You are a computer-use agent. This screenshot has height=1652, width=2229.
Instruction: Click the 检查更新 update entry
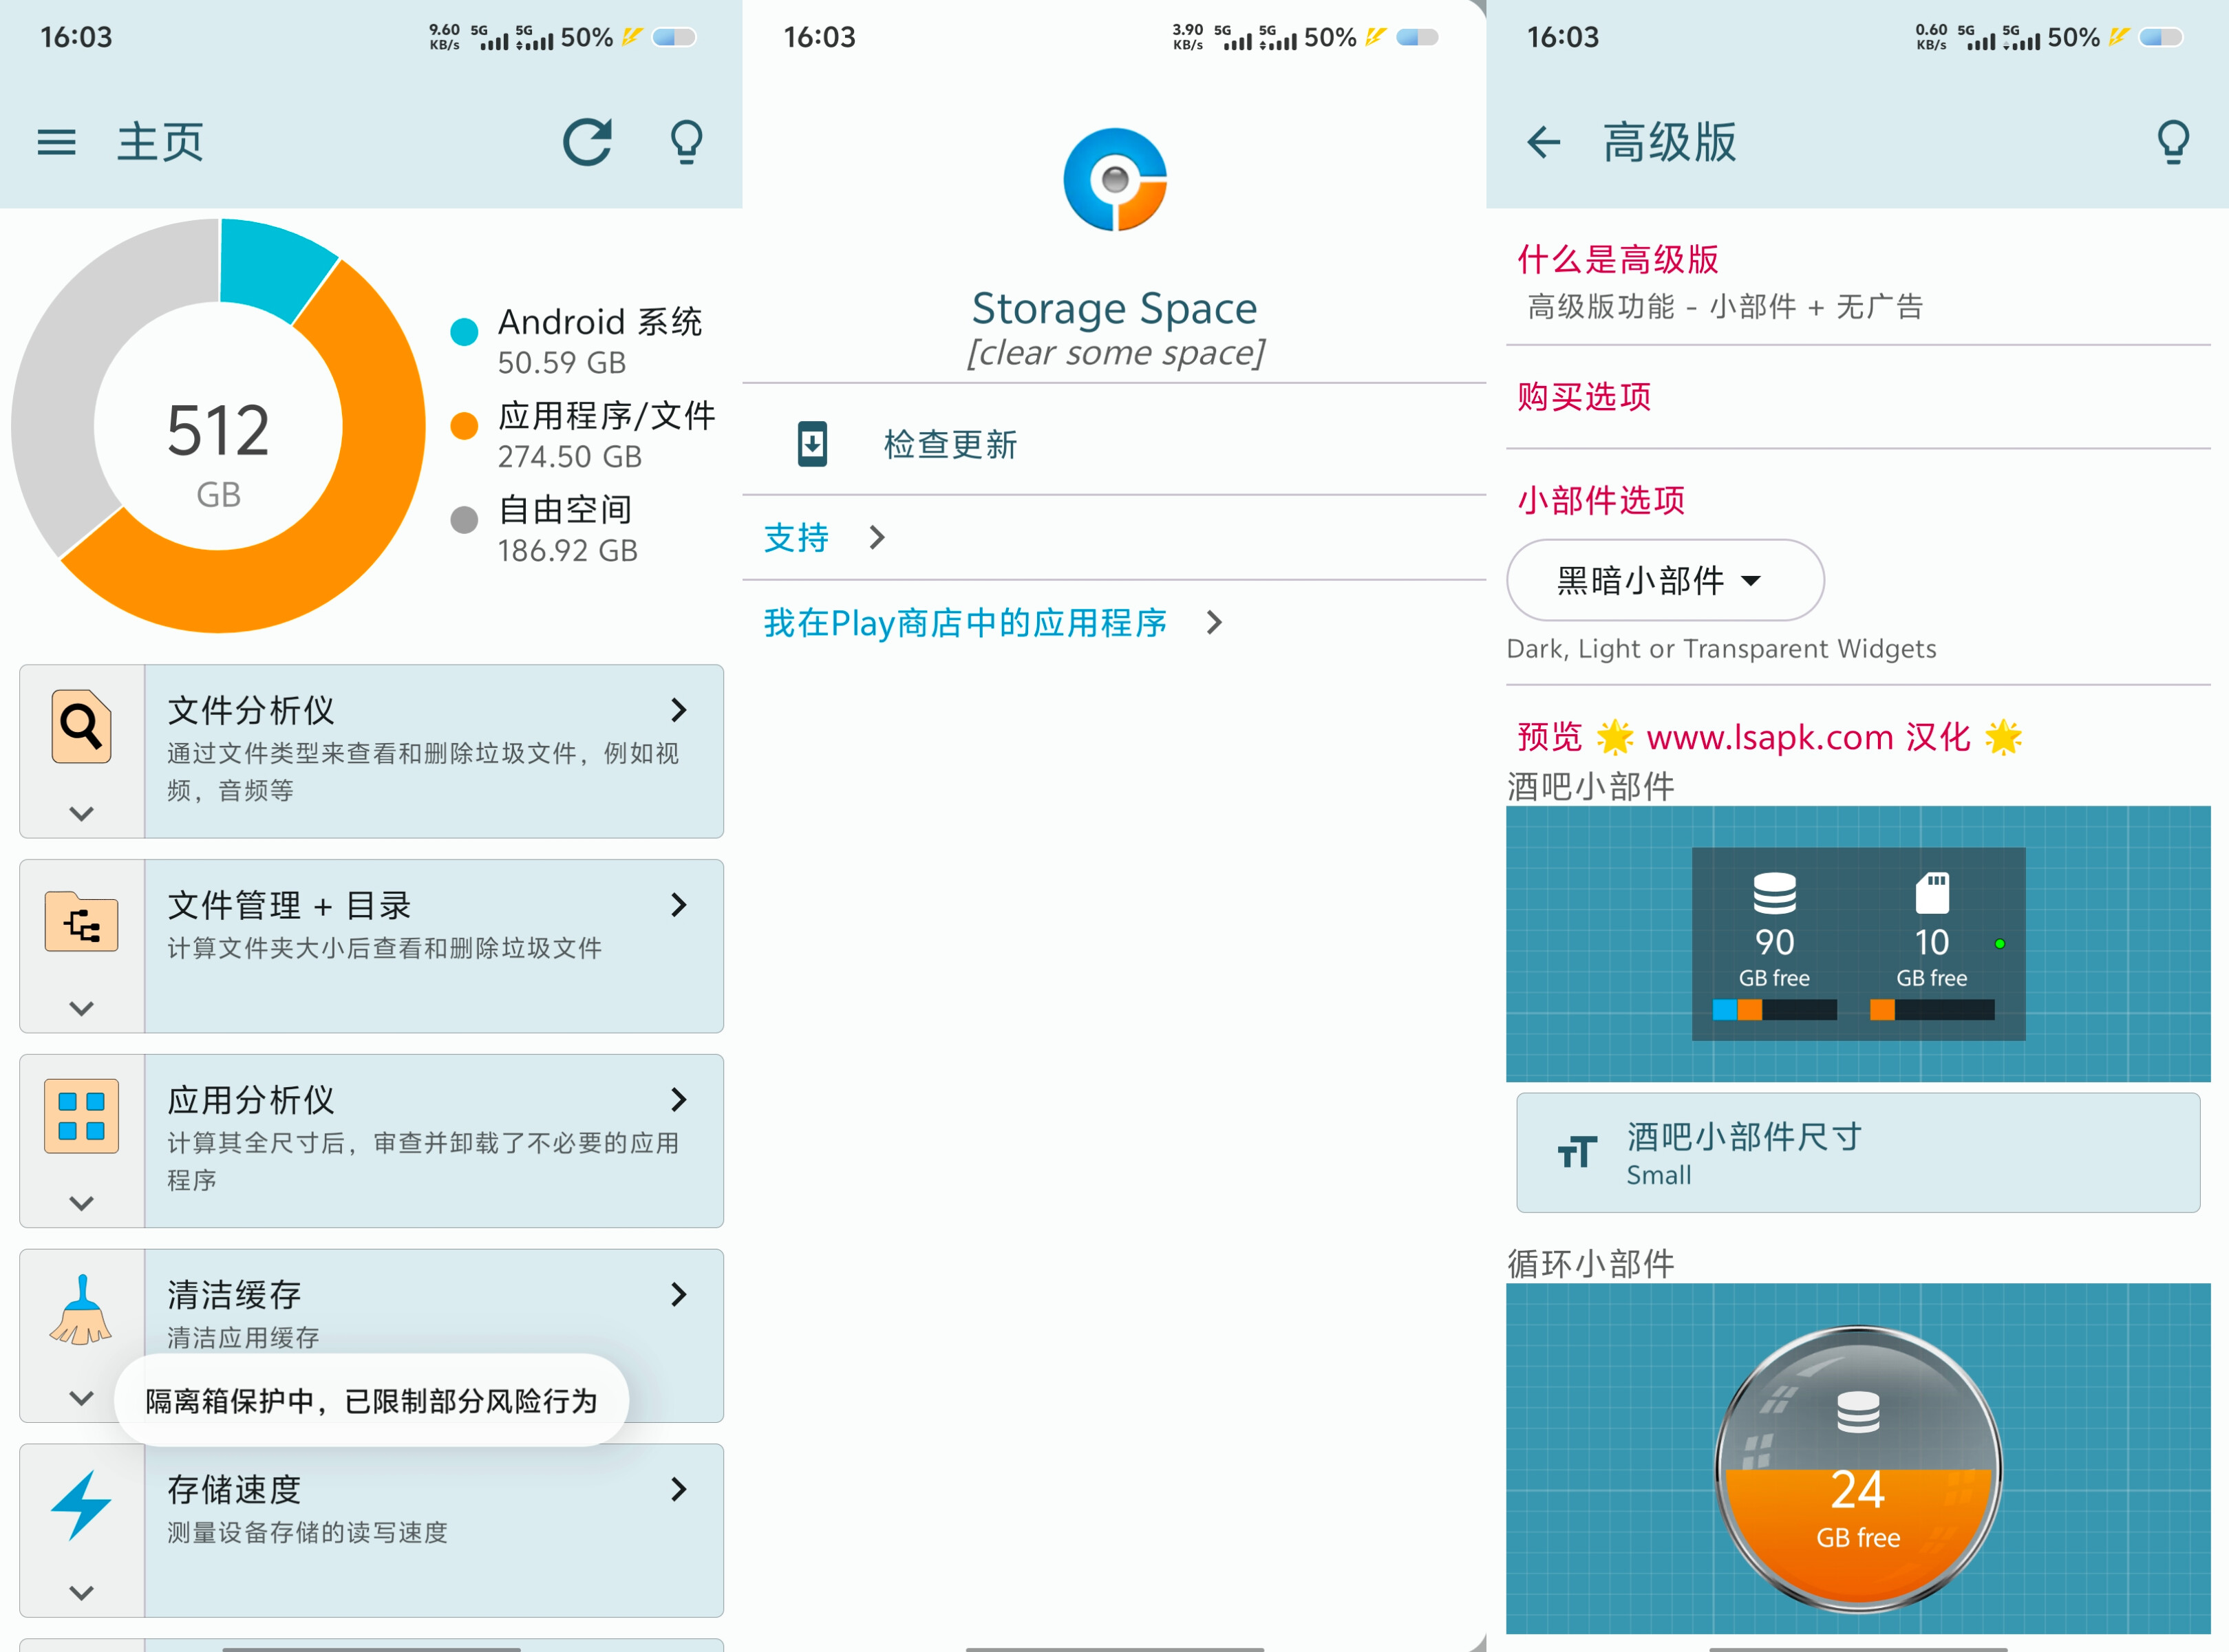coord(948,444)
